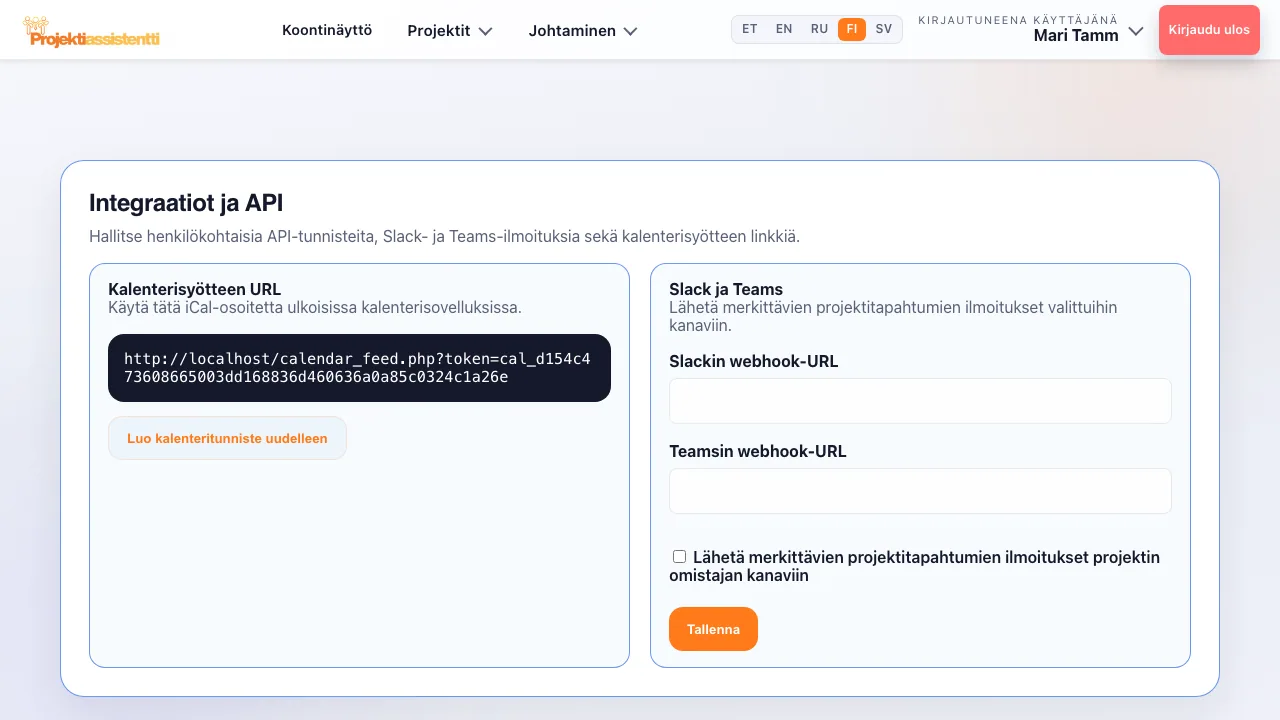1280x720 pixels.
Task: Switch language to SV
Action: (x=884, y=29)
